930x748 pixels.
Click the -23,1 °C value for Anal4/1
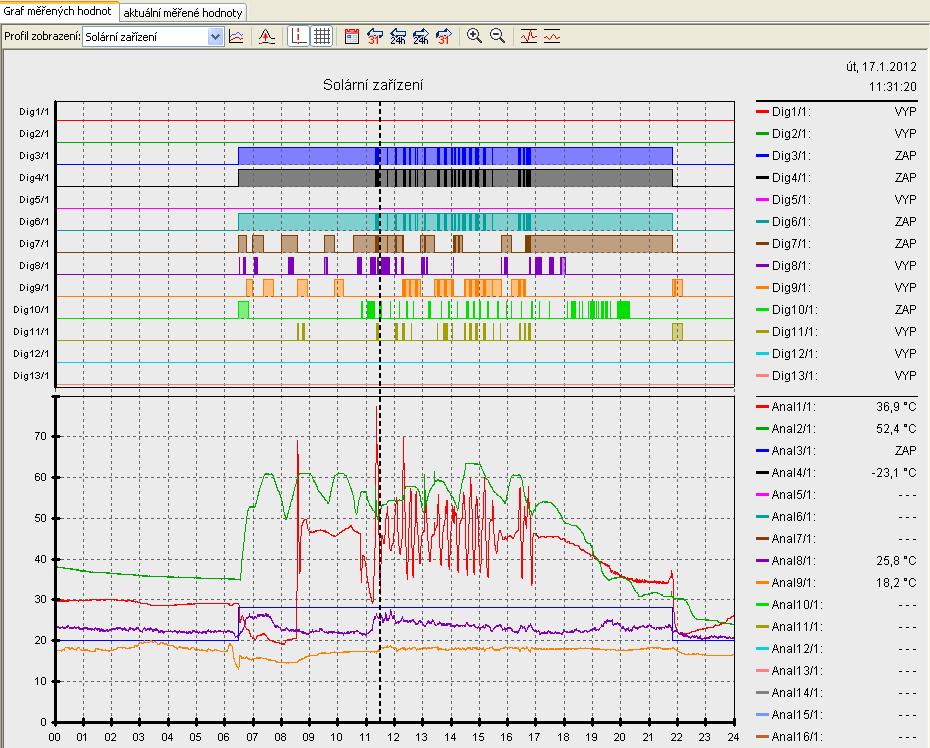pyautogui.click(x=894, y=472)
